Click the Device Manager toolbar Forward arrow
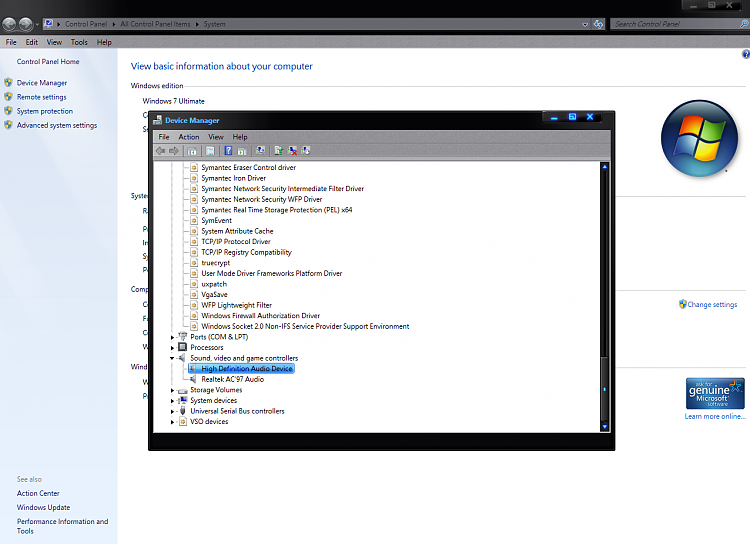Viewport: 750px width, 544px height. 174,151
